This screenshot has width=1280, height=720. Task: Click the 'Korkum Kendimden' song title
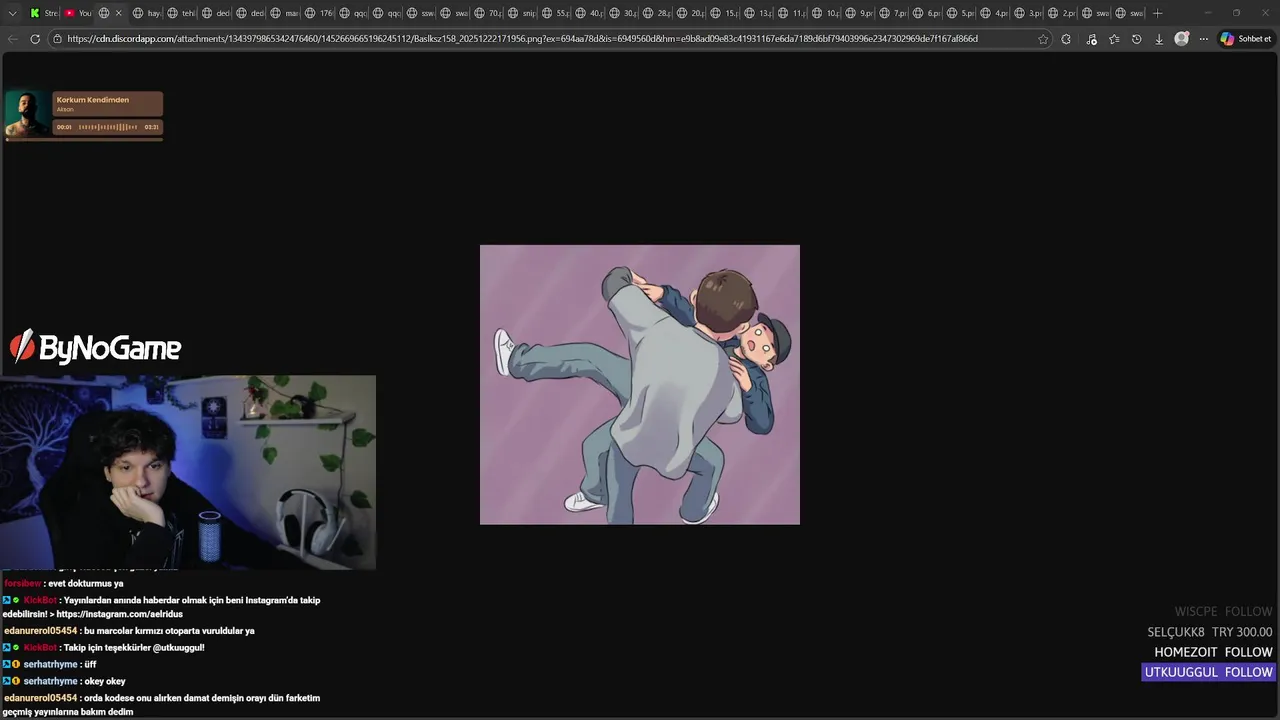tap(92, 100)
